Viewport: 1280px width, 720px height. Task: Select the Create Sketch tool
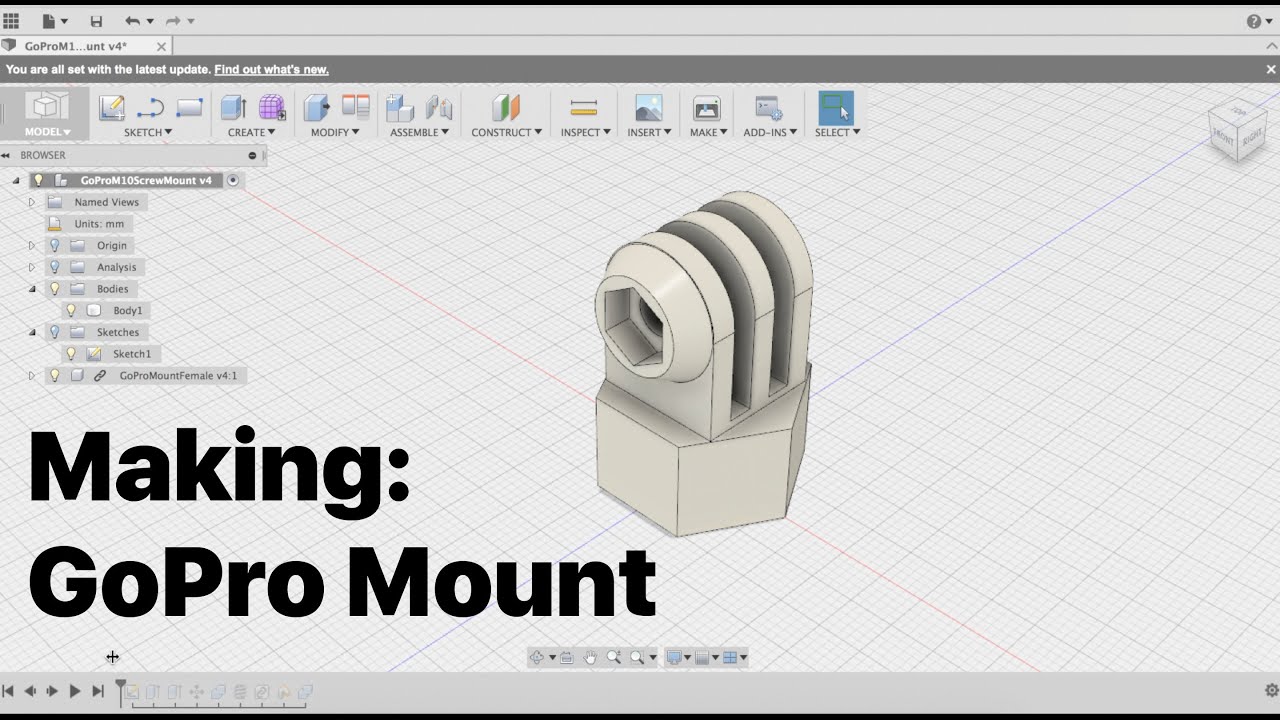112,107
